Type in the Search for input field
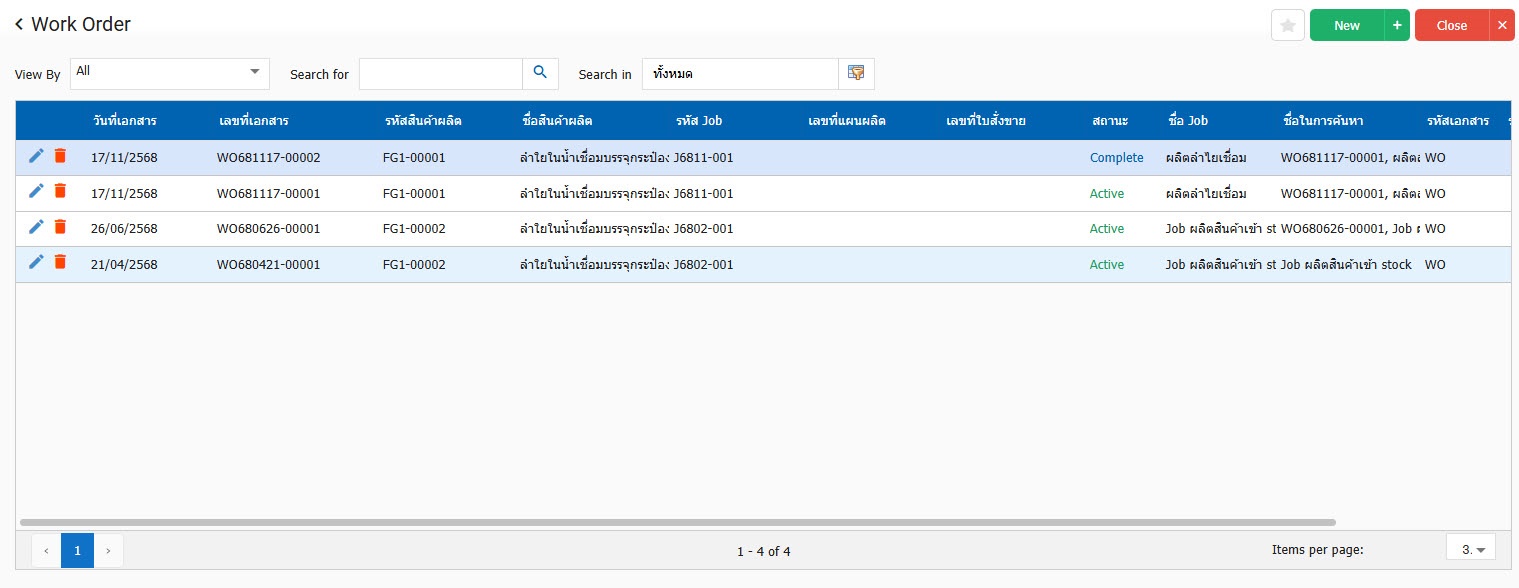This screenshot has width=1519, height=588. [x=440, y=73]
